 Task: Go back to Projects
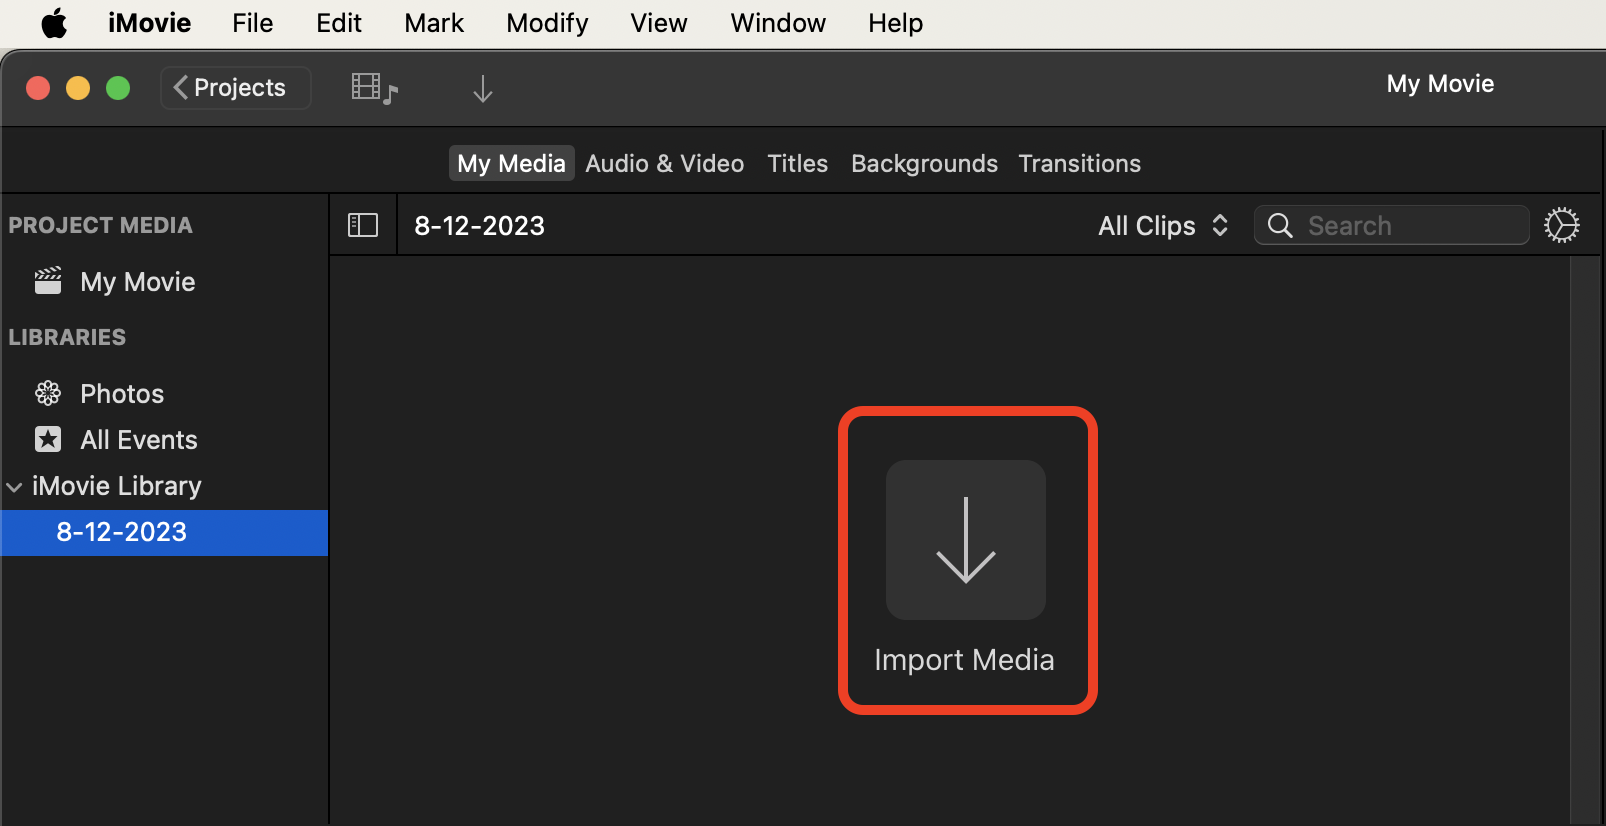(x=236, y=88)
